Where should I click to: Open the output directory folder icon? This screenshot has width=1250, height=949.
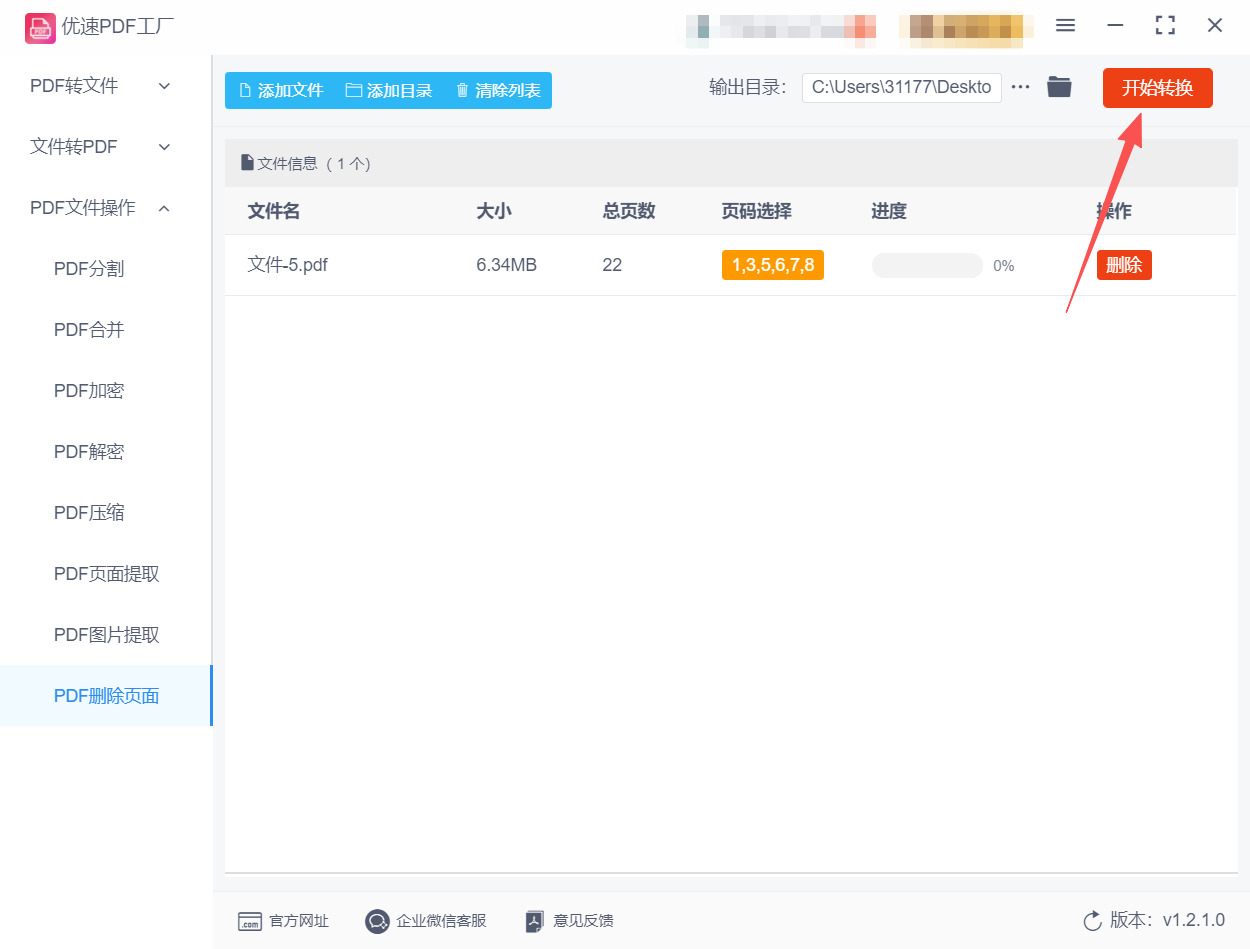[1059, 87]
